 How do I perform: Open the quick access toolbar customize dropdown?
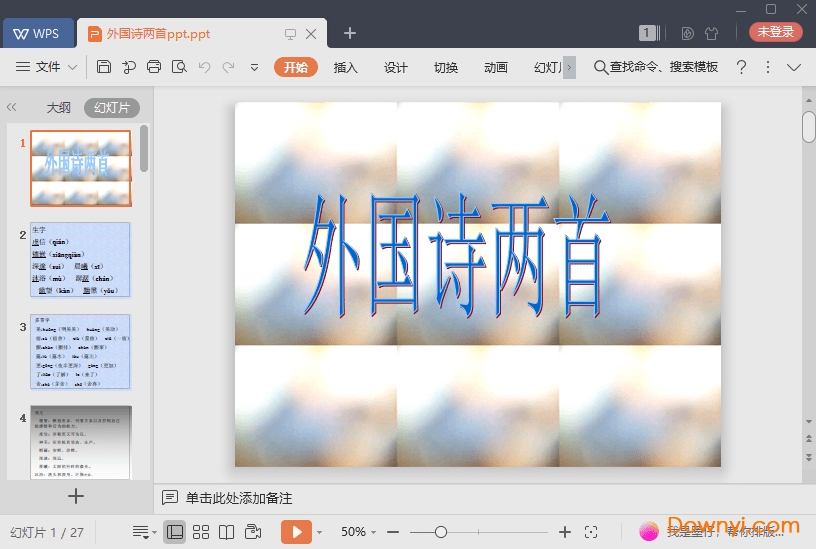tap(254, 67)
